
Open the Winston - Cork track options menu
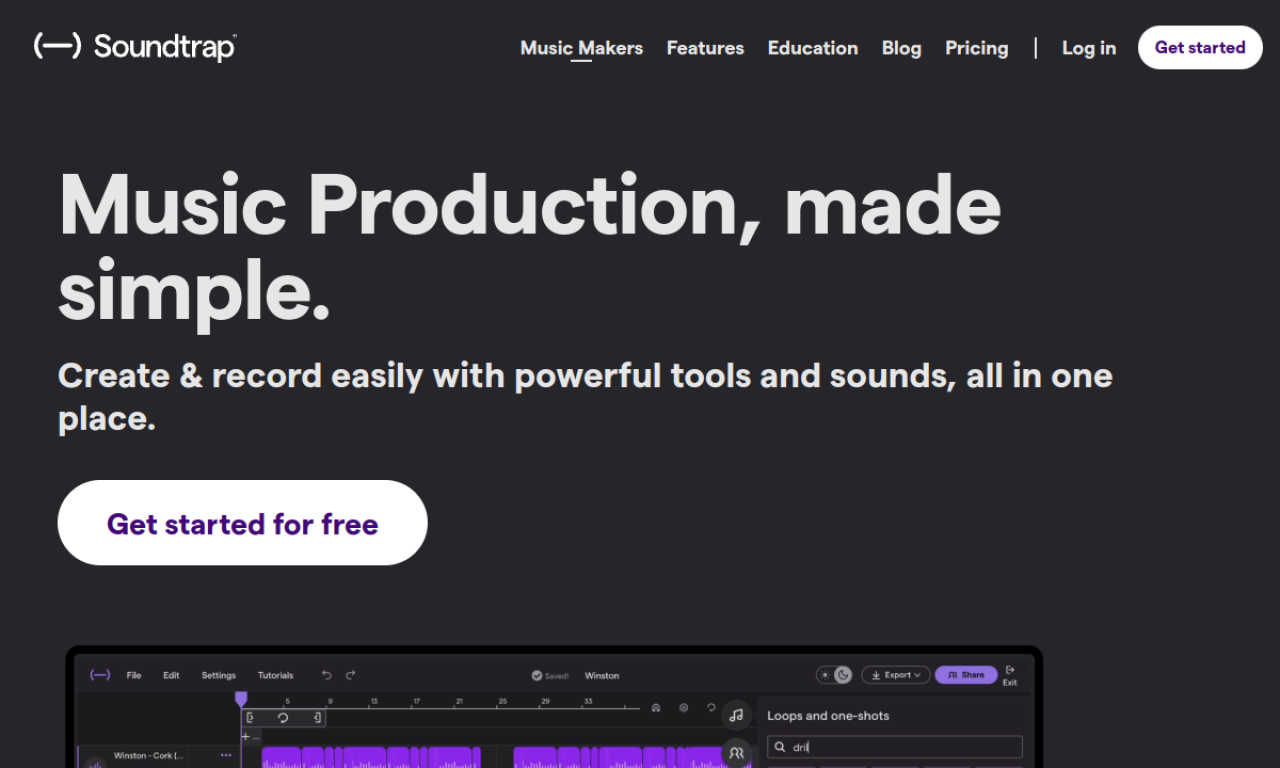(x=226, y=754)
